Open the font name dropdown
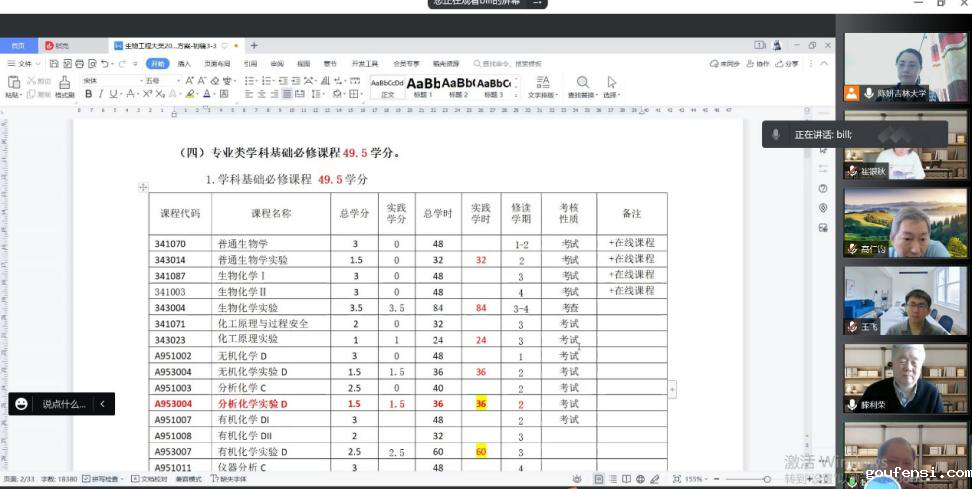This screenshot has height=489, width=972. (108, 80)
